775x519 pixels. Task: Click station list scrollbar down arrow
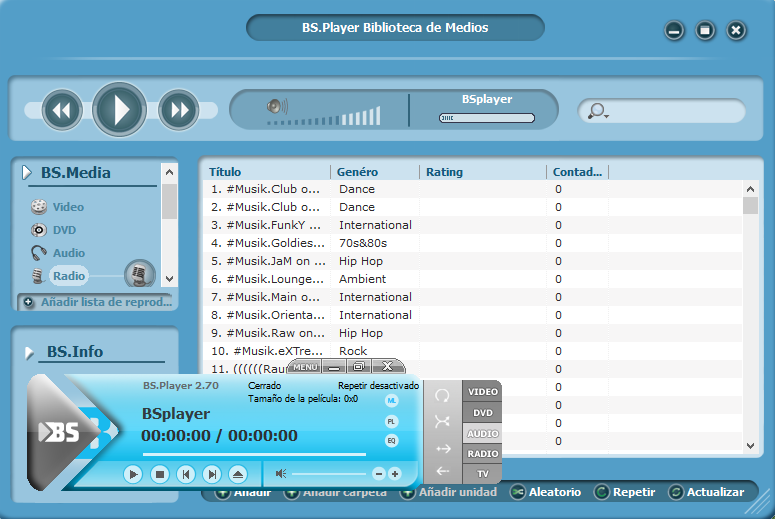[x=750, y=446]
